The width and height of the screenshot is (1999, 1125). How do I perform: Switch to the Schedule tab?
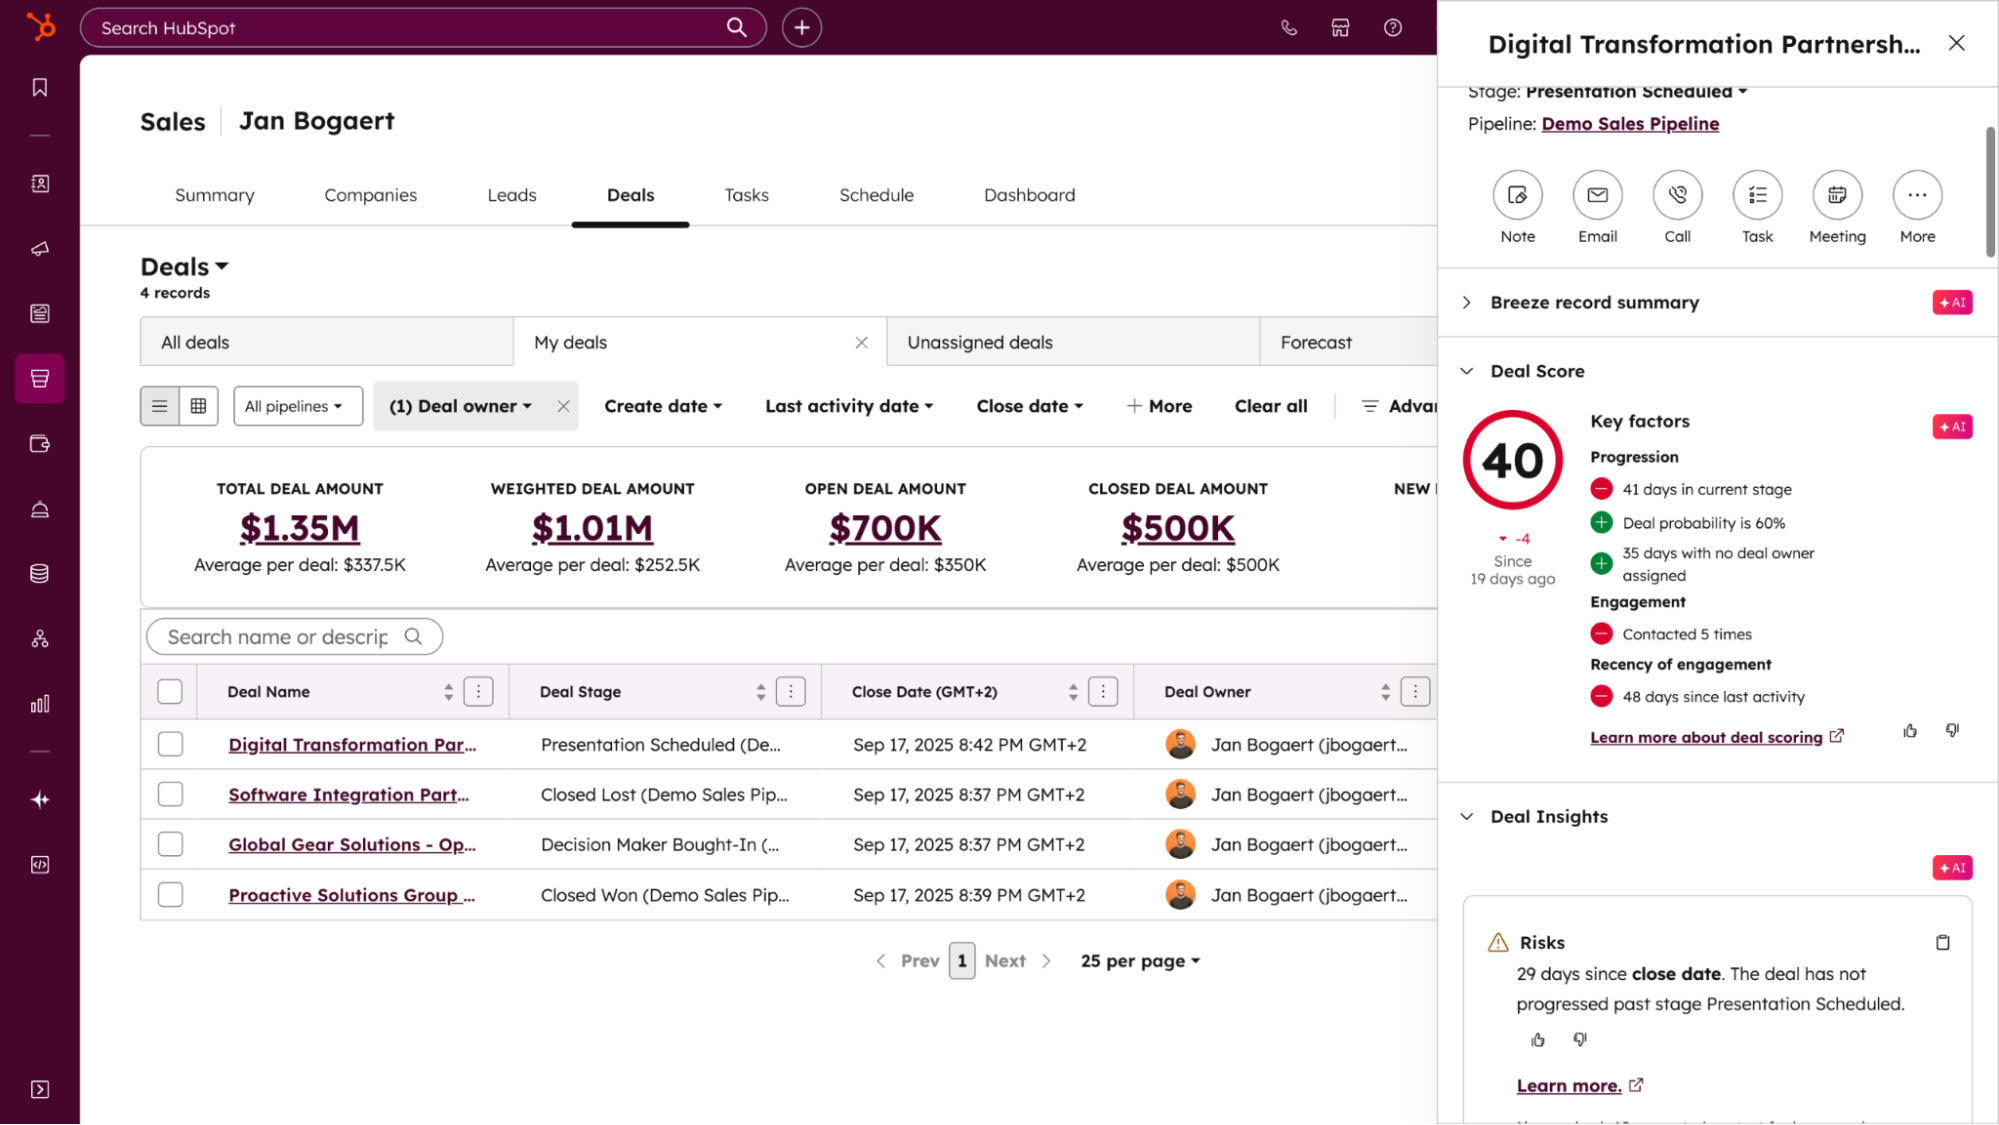tap(877, 195)
